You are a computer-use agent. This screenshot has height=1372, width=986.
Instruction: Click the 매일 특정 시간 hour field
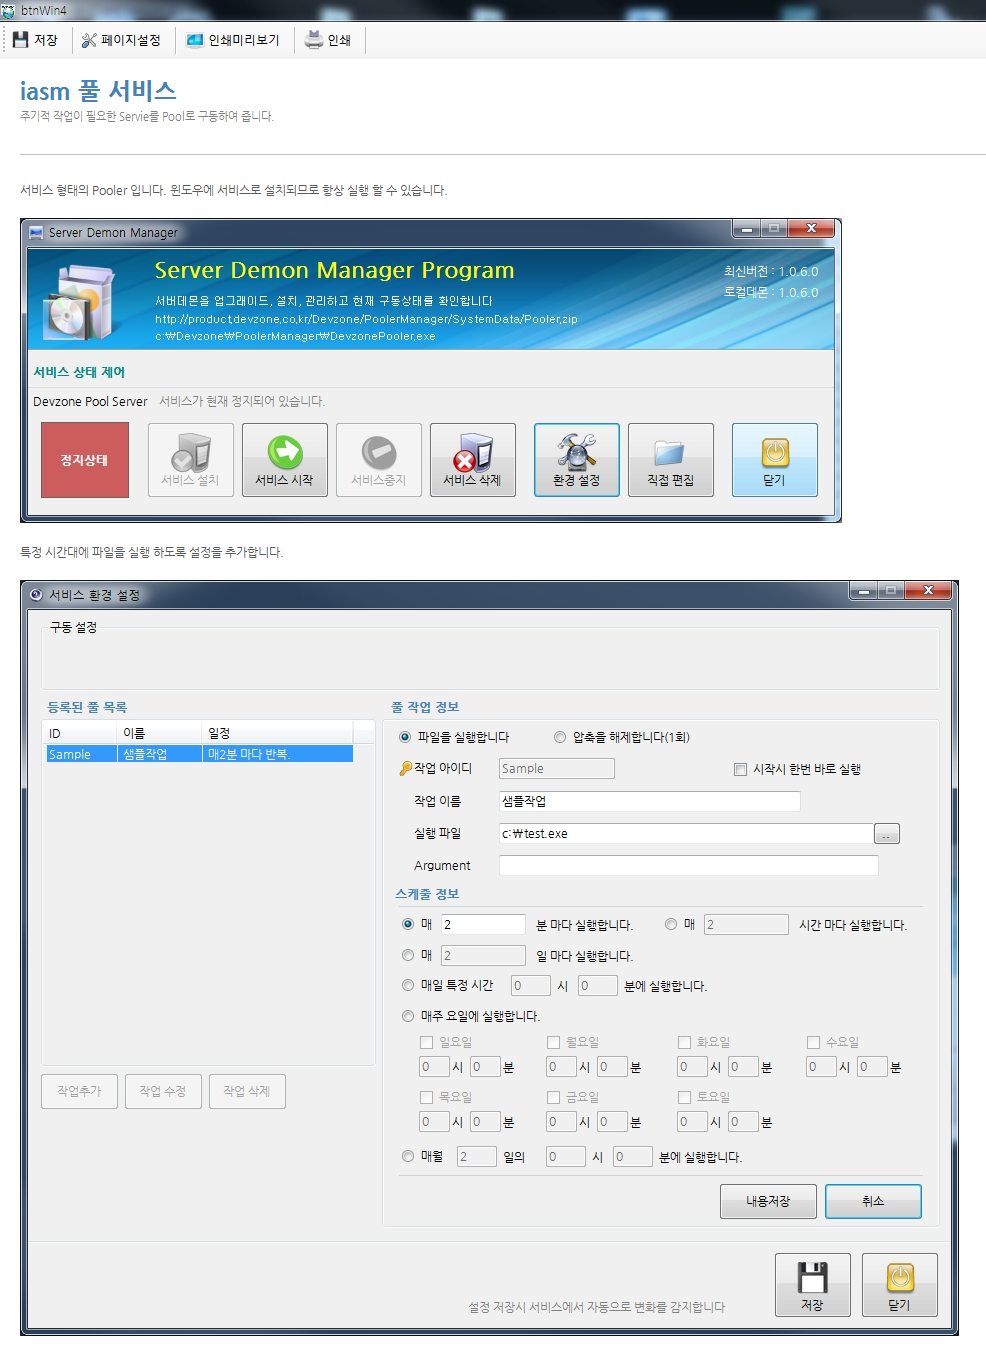point(530,985)
